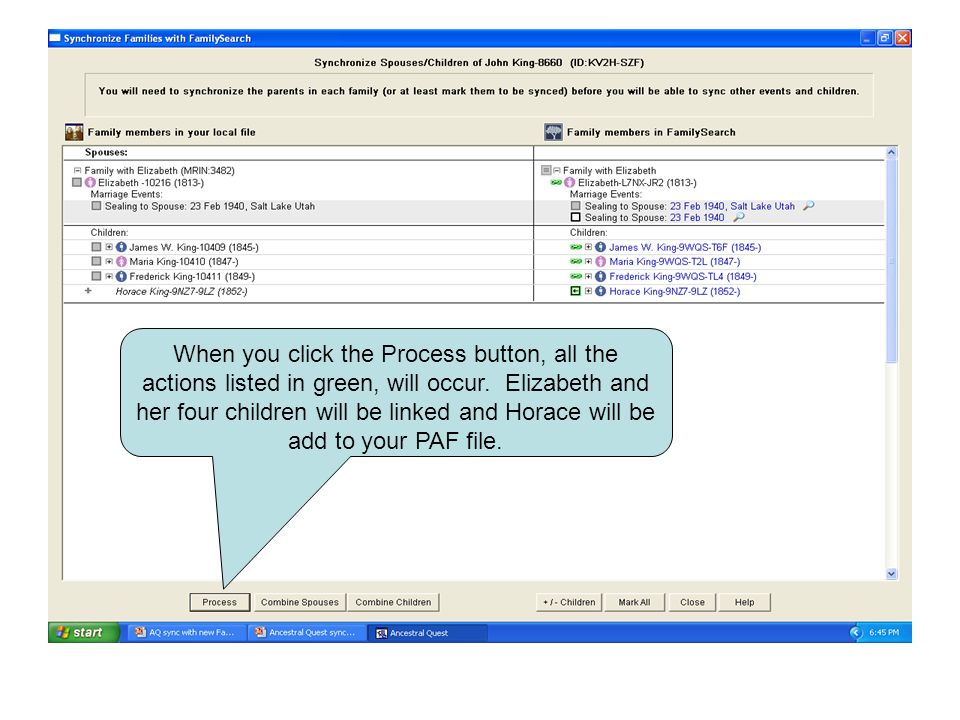Collapse Family with Elizabeth (MRIN:3482)
This screenshot has width=960, height=720.
click(78, 171)
